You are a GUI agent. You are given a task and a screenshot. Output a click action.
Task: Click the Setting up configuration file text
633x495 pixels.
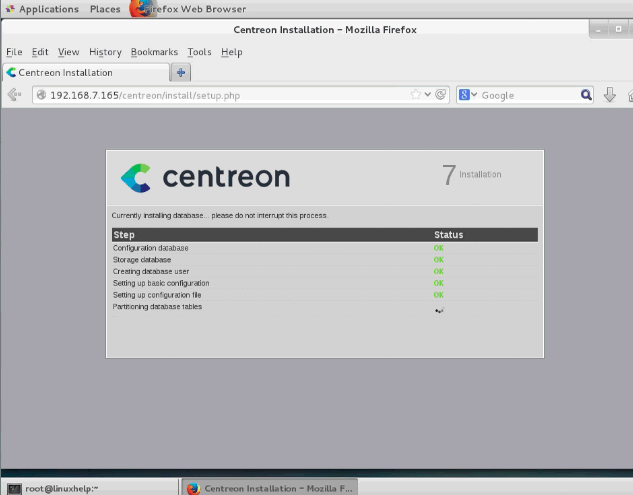point(157,295)
